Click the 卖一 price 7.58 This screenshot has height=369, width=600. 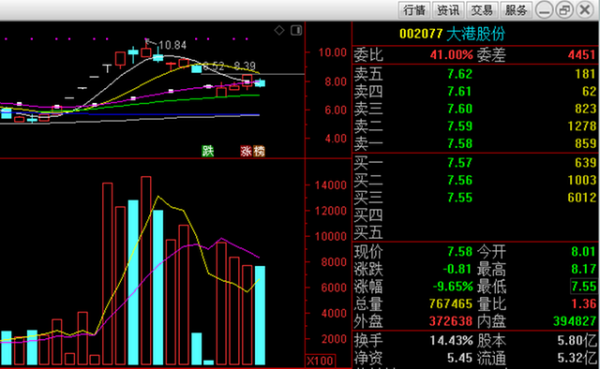(460, 144)
